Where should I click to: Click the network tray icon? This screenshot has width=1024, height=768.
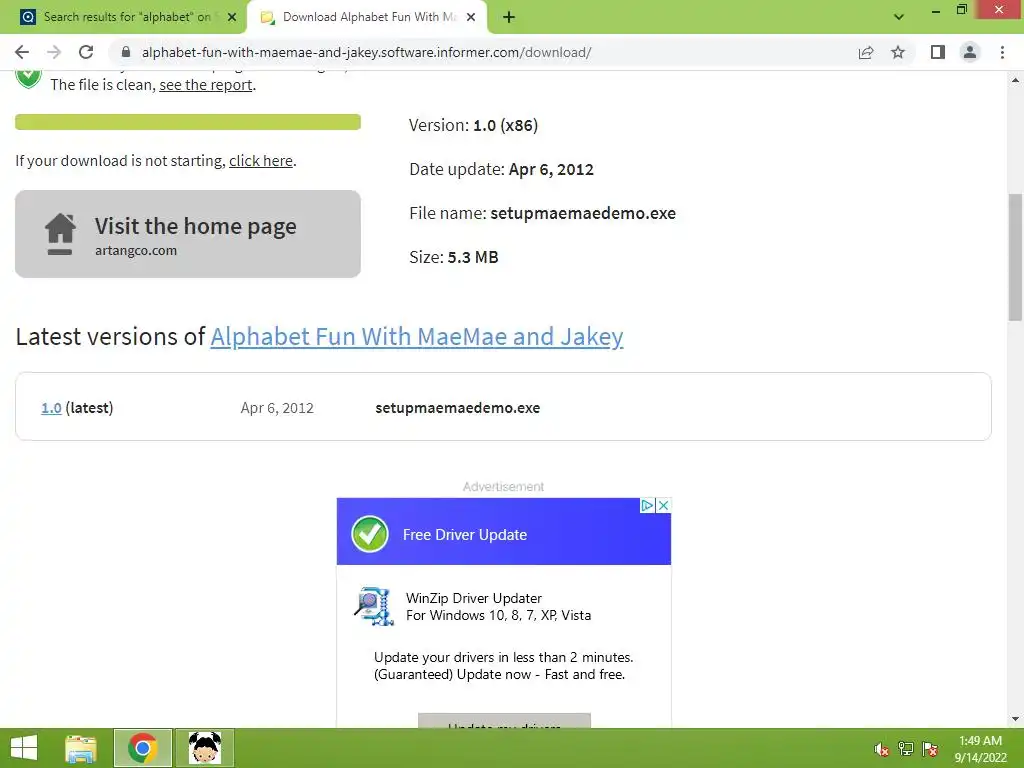[906, 749]
